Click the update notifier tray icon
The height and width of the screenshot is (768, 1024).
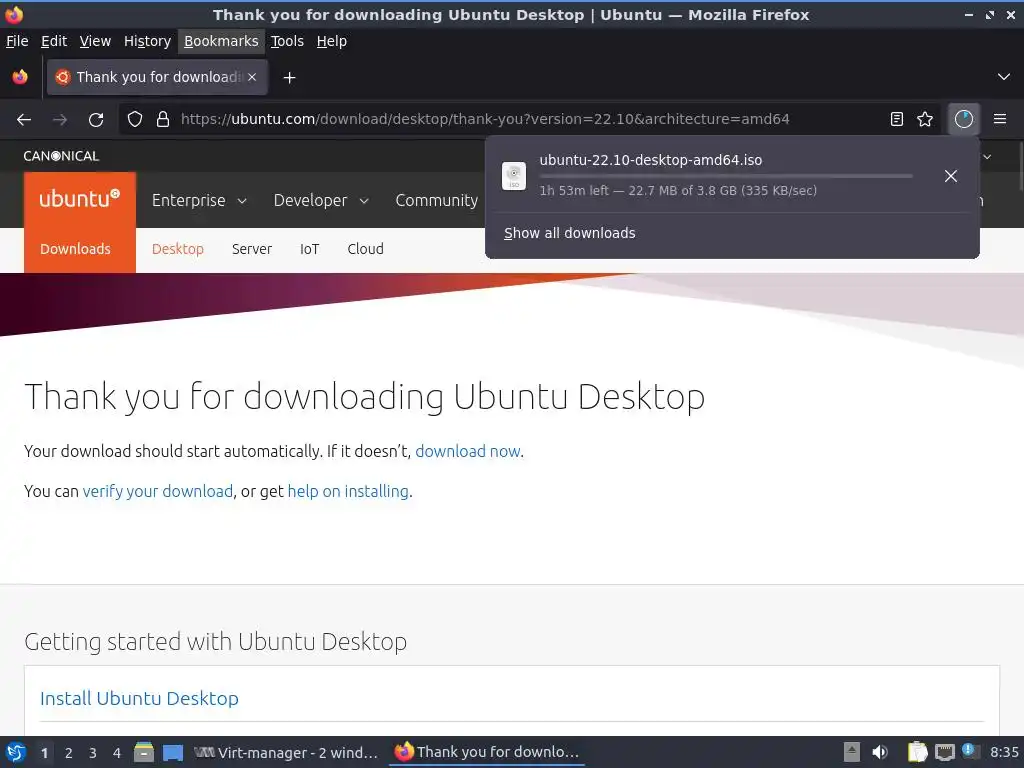pos(970,751)
